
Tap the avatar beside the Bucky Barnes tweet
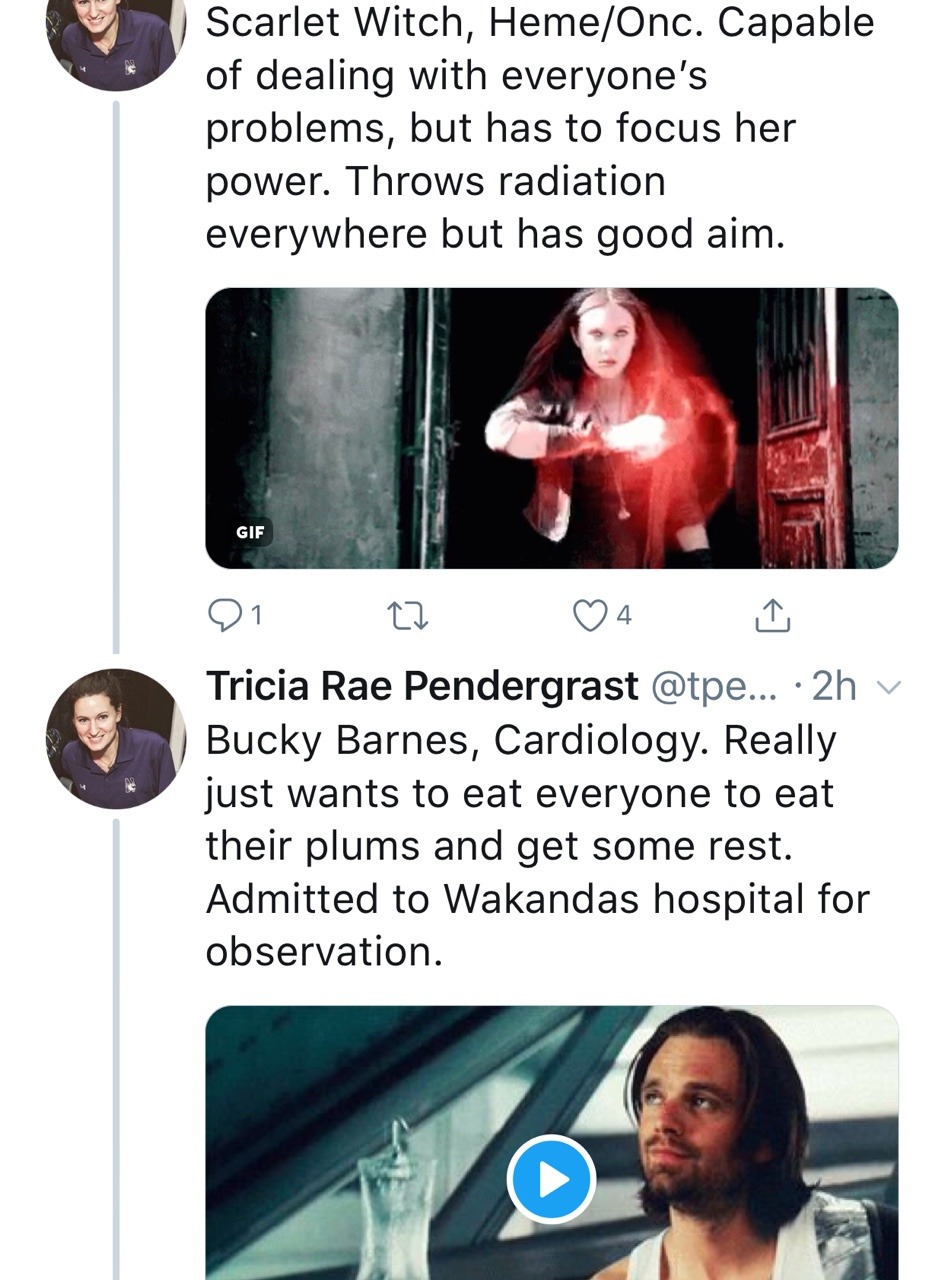(x=116, y=739)
